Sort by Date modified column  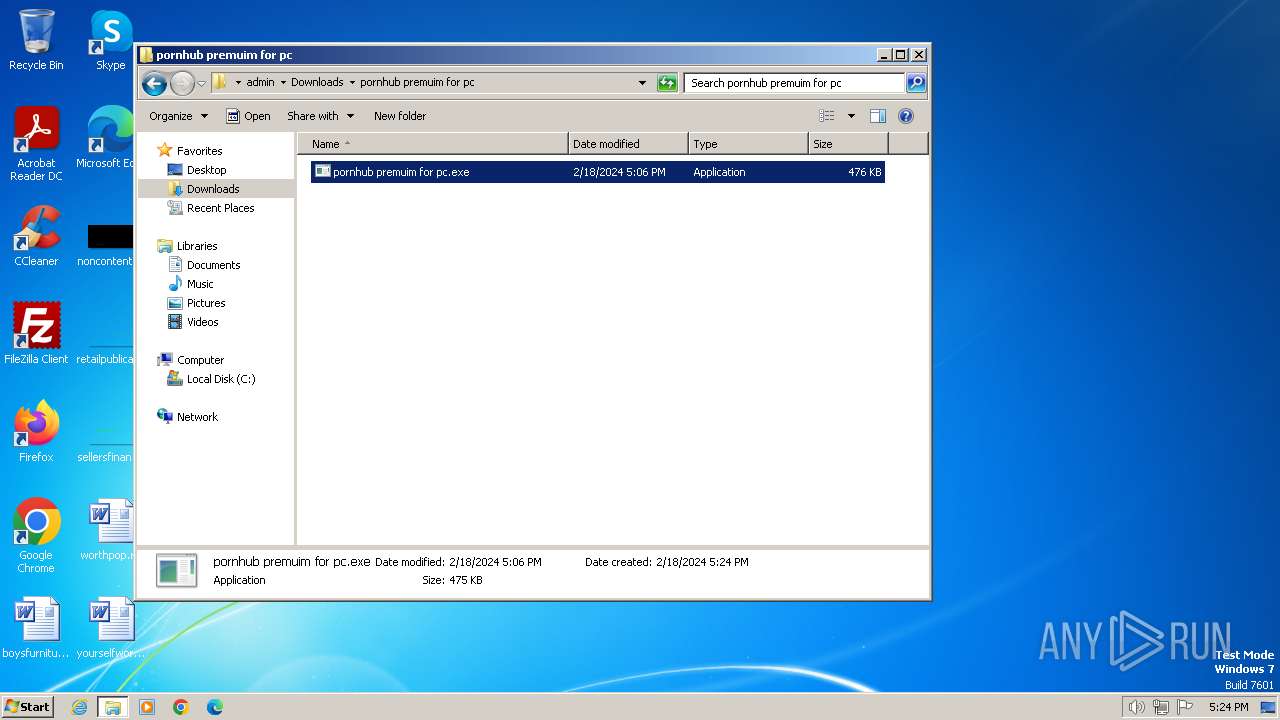pyautogui.click(x=628, y=144)
